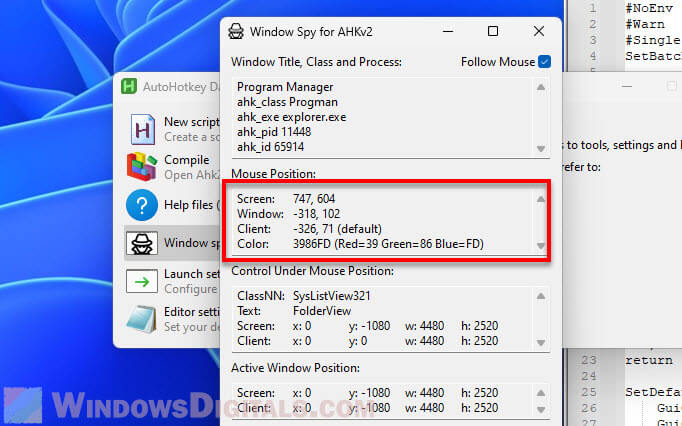Screen dimensions: 682x426
Task: Launch Window spy from Dash list
Action: tap(173, 243)
